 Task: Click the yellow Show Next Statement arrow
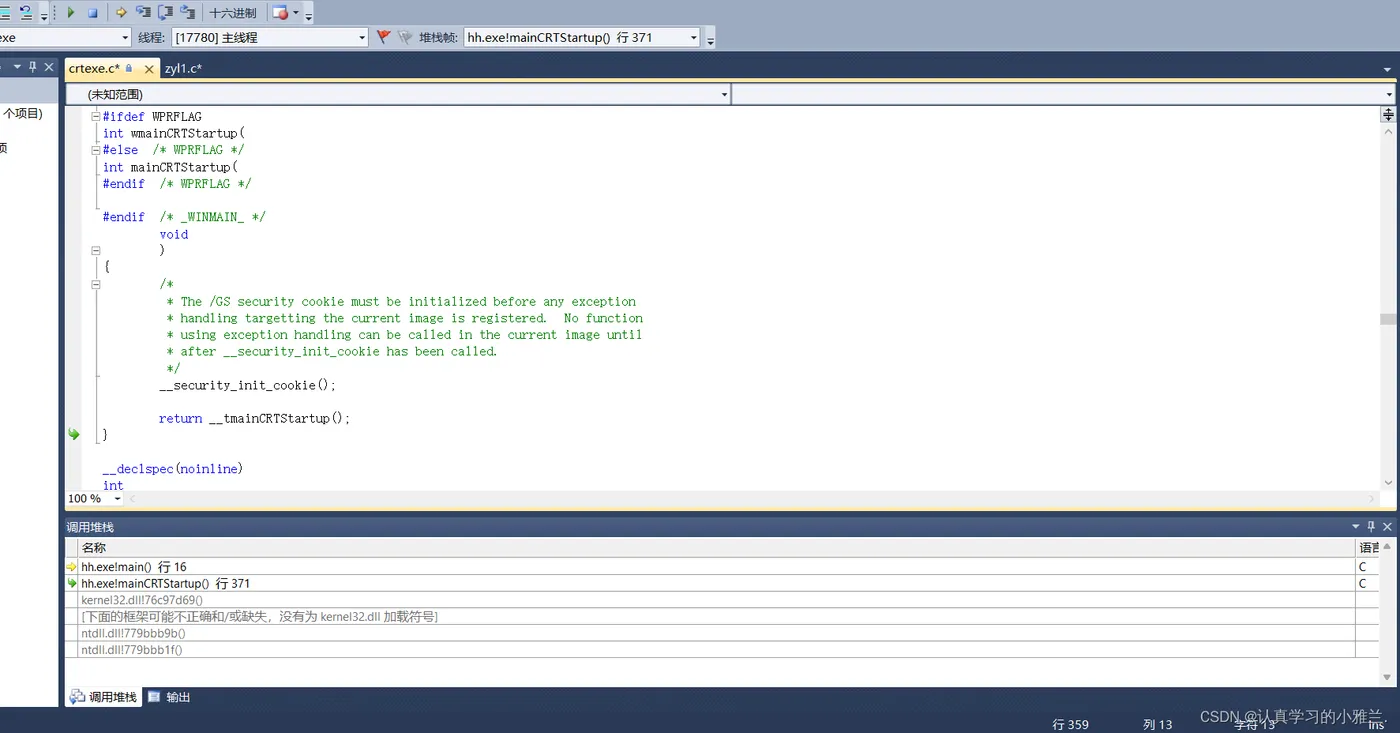[122, 13]
